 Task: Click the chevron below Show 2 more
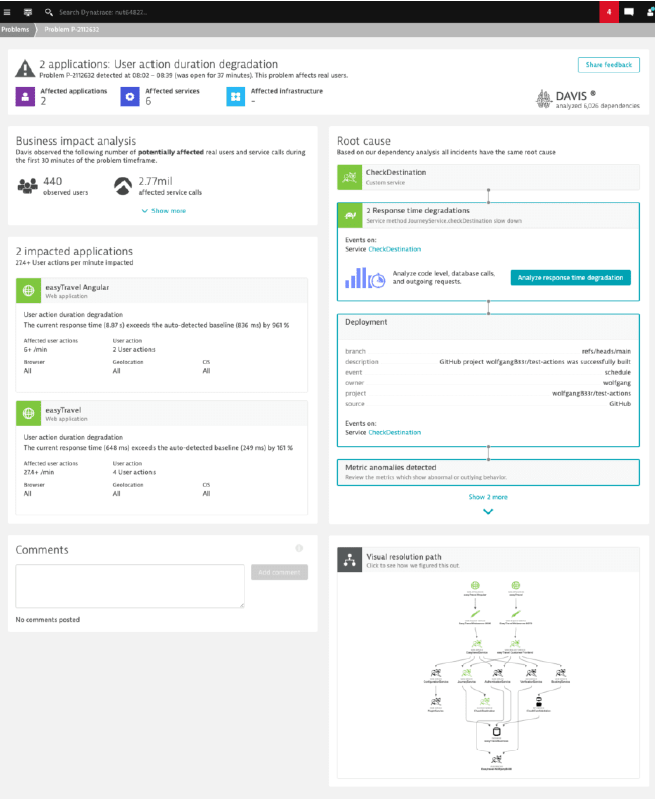(x=488, y=512)
